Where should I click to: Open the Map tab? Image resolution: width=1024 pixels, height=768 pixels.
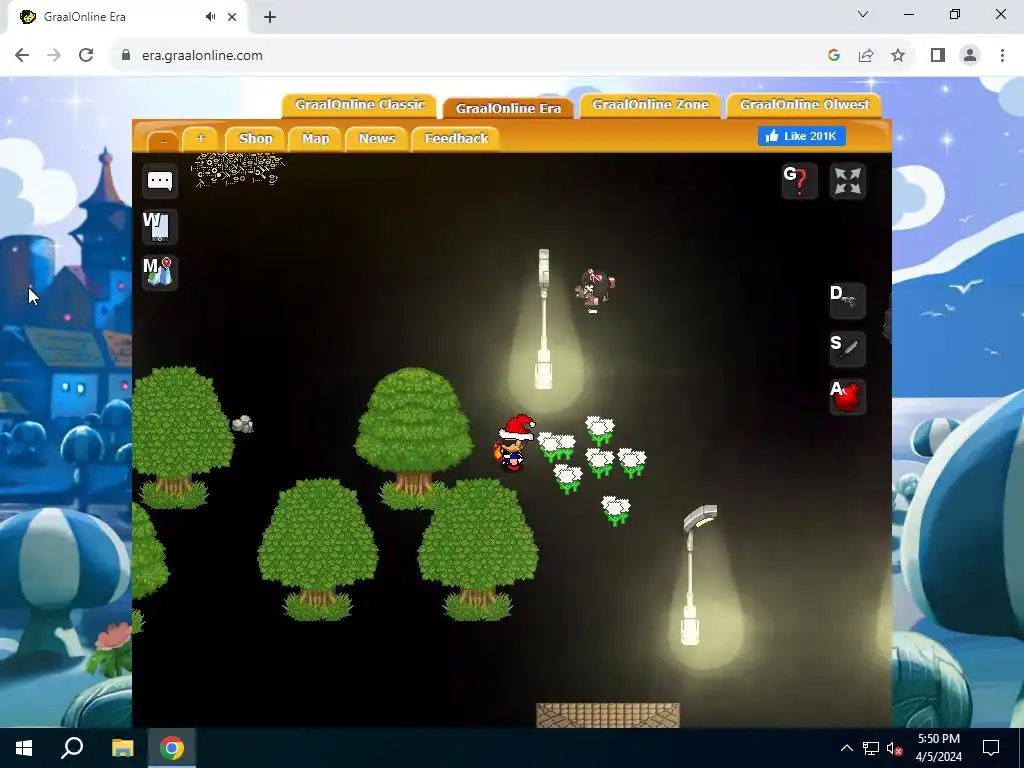315,138
